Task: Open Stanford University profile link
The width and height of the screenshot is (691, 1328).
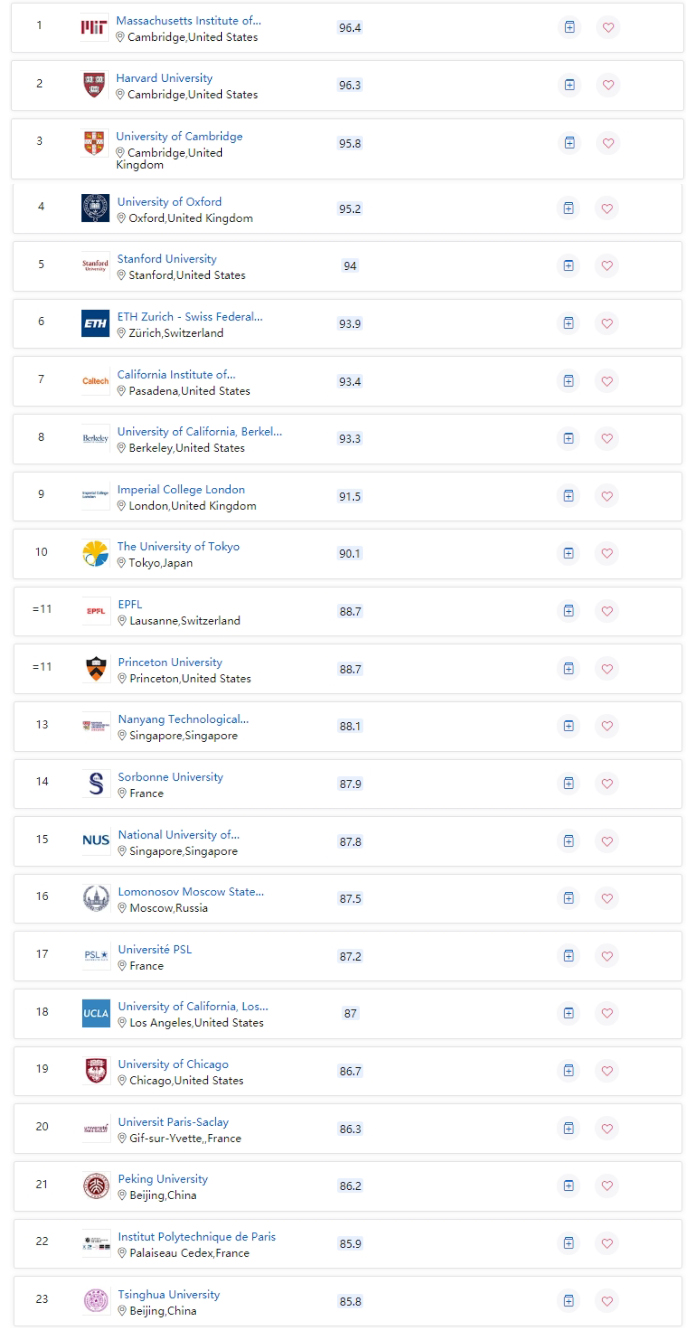Action: coord(167,259)
